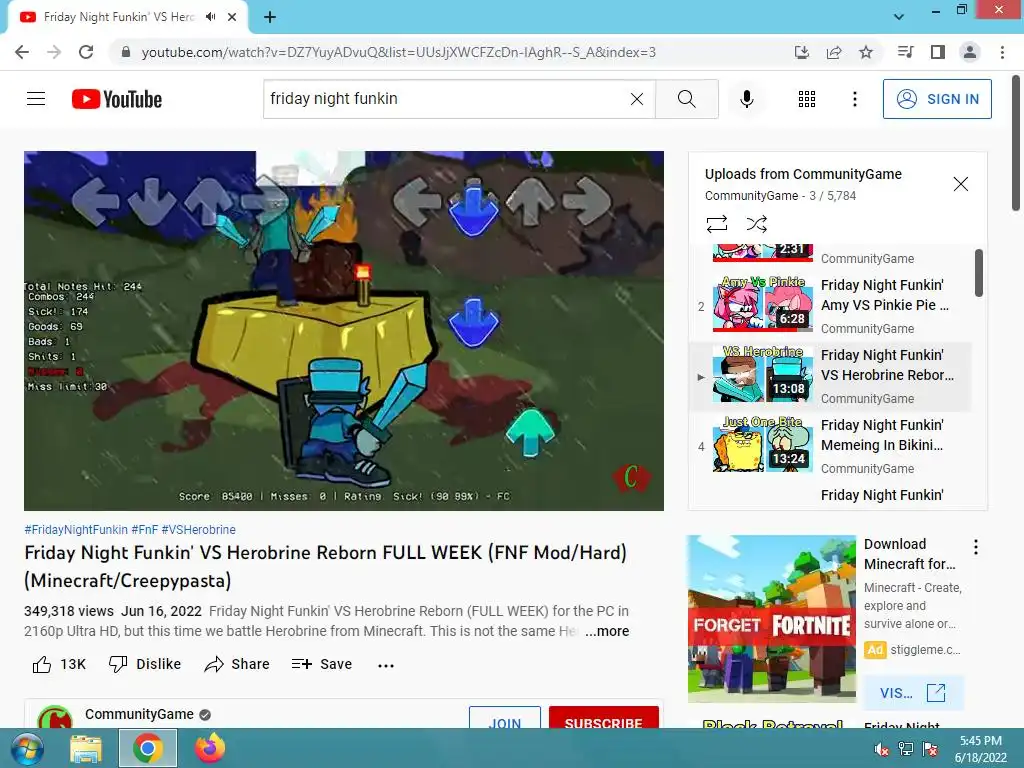Click the muted volume tray icon
The image size is (1024, 768).
[881, 749]
